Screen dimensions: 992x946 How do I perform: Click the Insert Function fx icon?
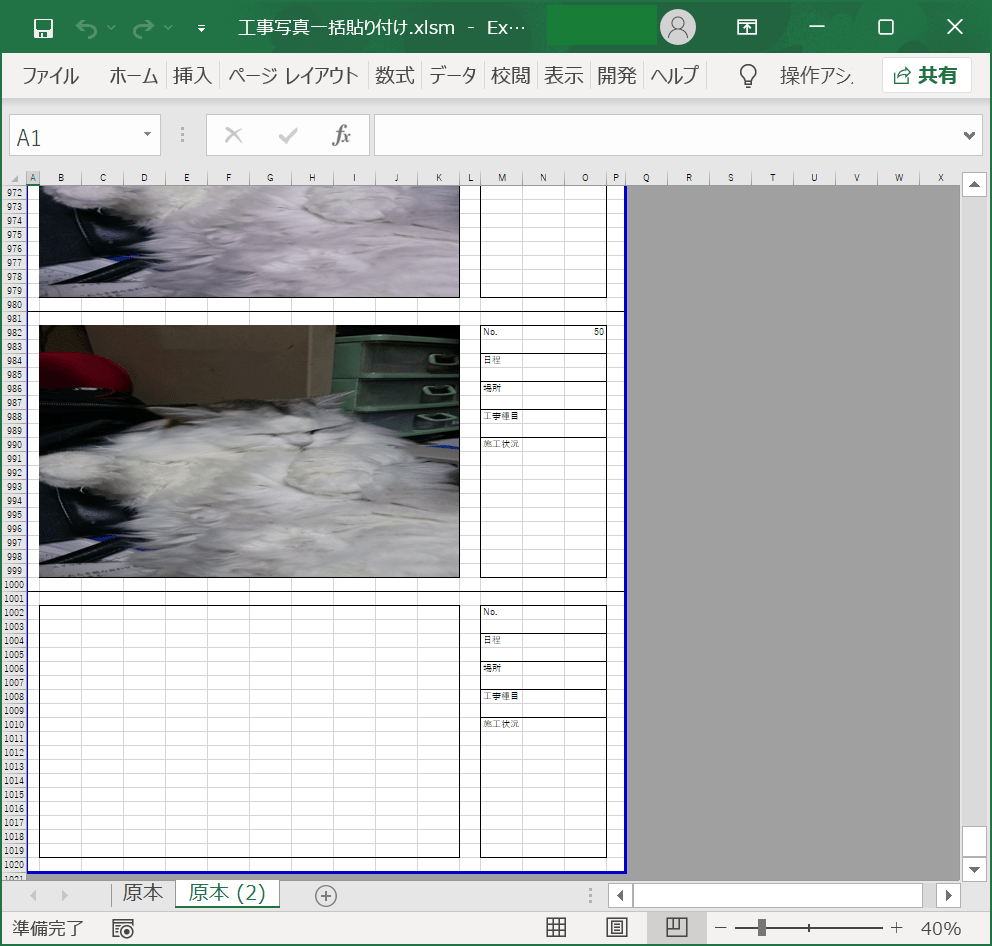342,135
